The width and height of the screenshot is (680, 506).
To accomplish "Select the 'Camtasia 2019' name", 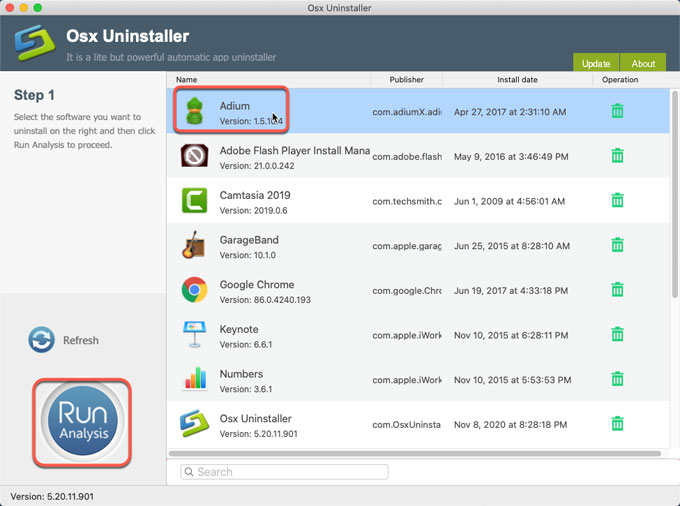I will pyautogui.click(x=255, y=195).
